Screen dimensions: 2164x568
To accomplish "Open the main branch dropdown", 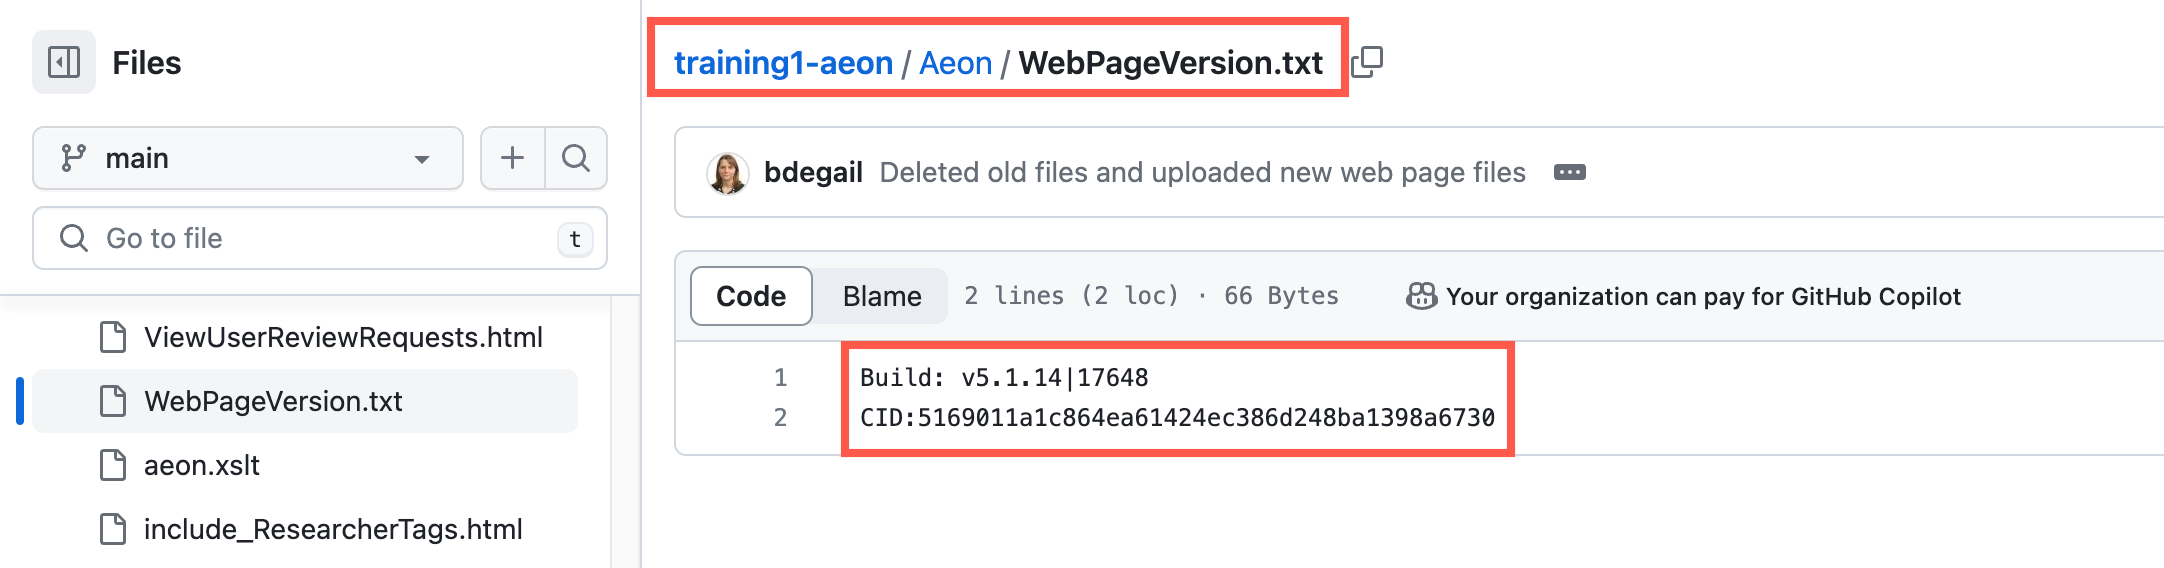I will [248, 158].
